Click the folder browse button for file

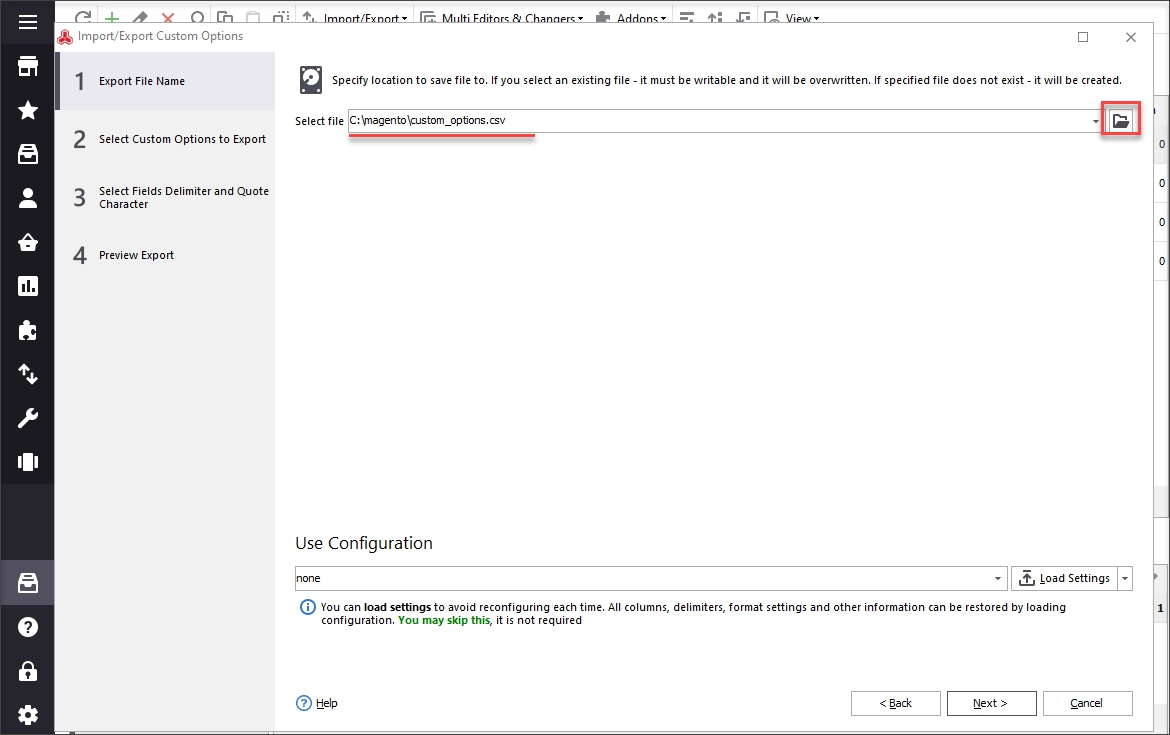[1121, 120]
